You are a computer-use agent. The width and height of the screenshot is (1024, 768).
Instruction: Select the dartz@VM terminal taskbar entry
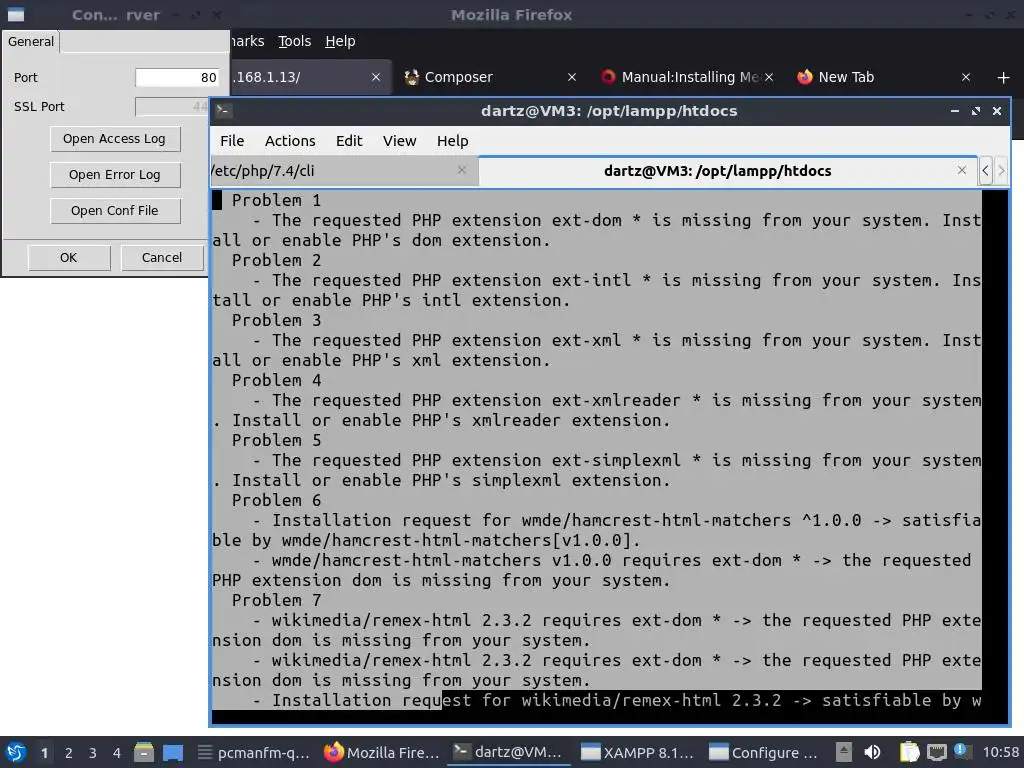[x=509, y=752]
